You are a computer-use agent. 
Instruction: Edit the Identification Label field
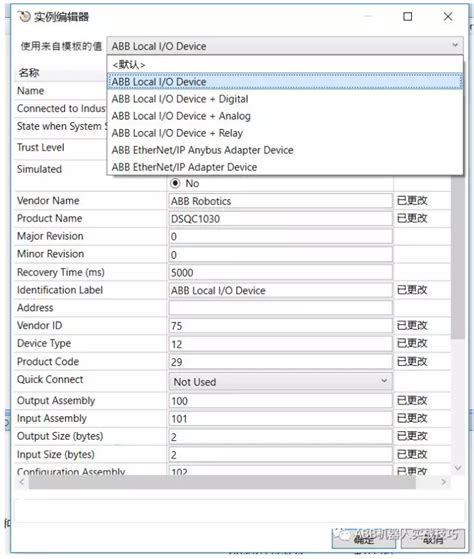point(280,290)
